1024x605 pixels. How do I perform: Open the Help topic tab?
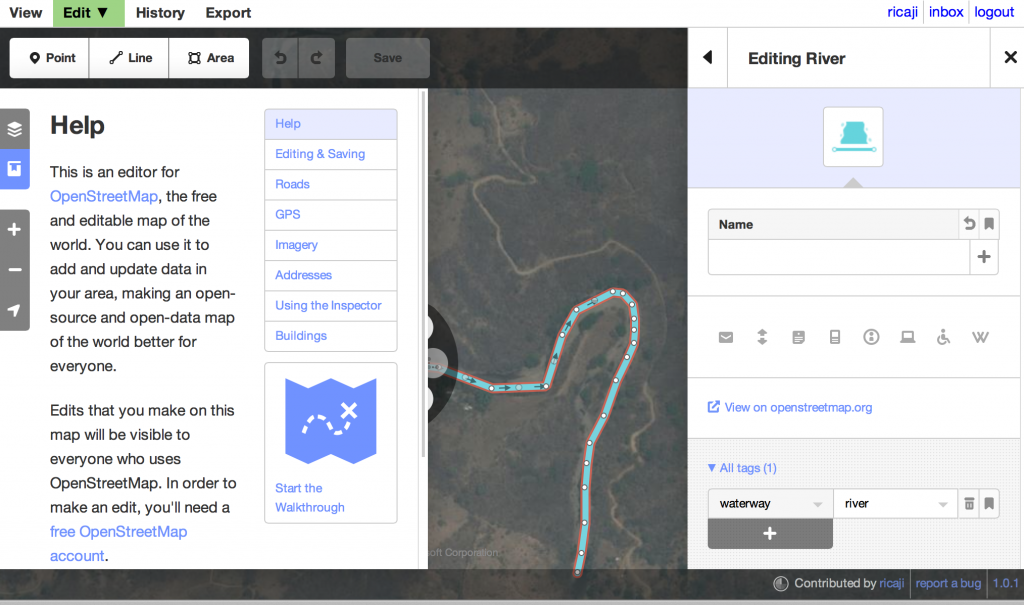pos(330,124)
